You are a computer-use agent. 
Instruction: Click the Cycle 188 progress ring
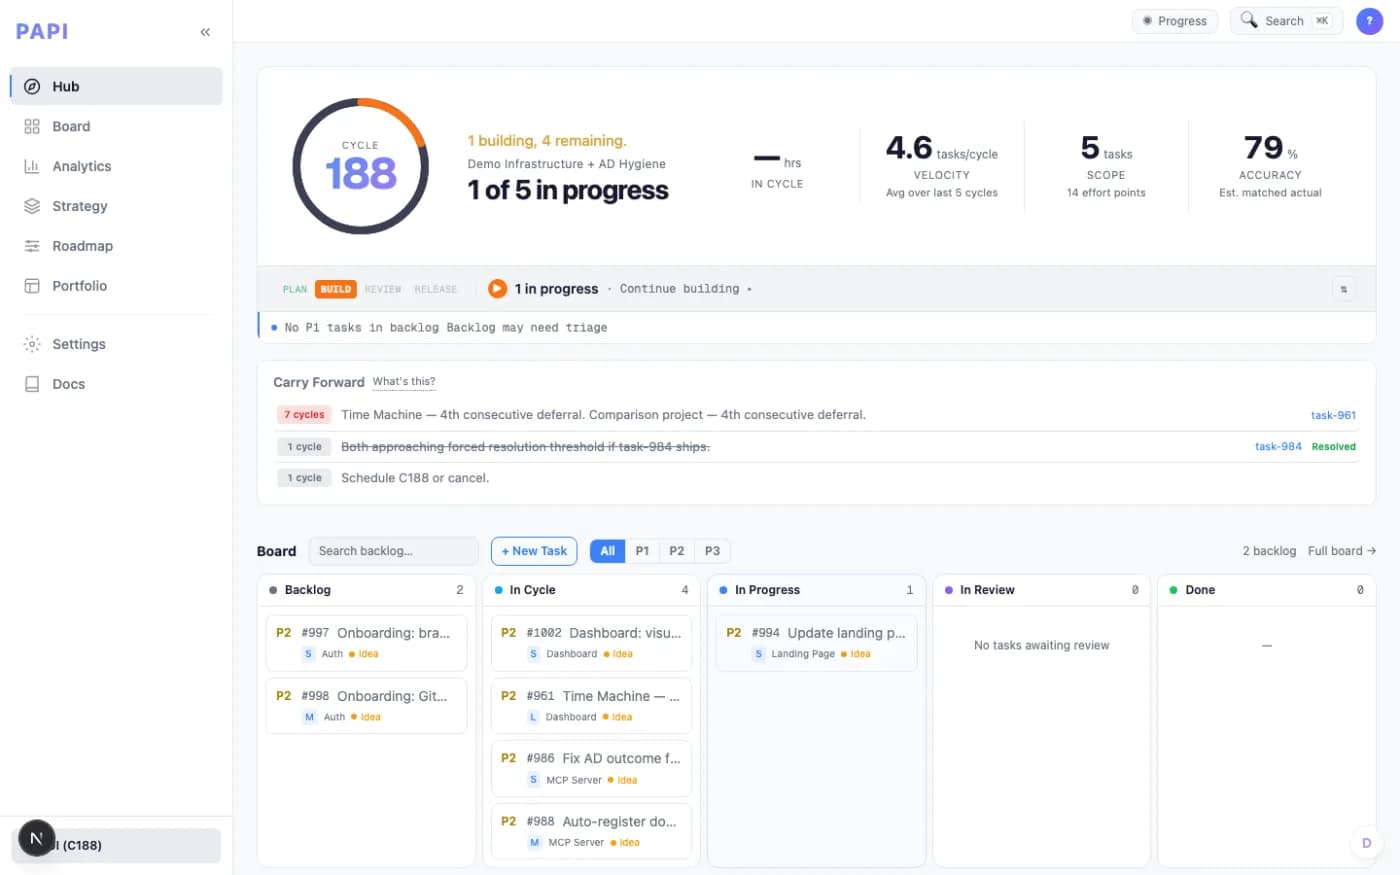361,166
